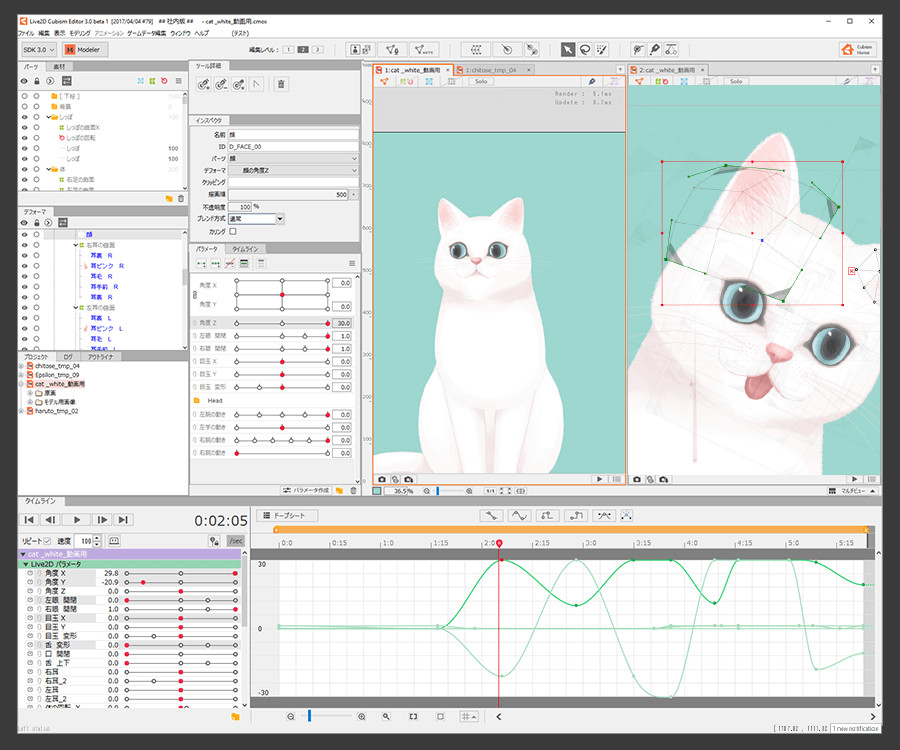Click the 角度 Z parameter slider
Screen dimensions: 900x750
(282, 323)
